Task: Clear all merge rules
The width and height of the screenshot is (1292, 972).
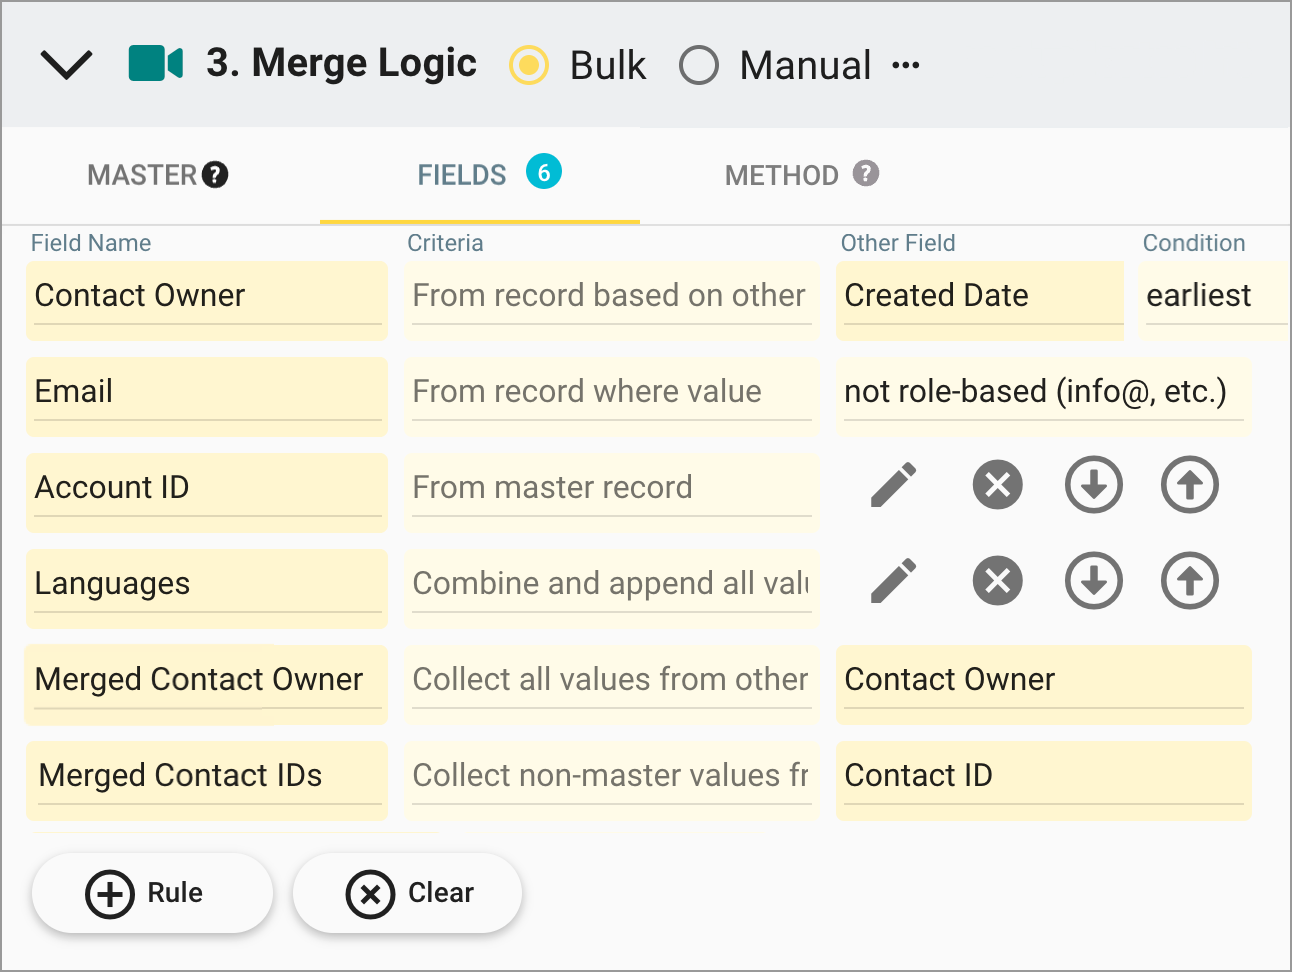Action: (x=407, y=893)
